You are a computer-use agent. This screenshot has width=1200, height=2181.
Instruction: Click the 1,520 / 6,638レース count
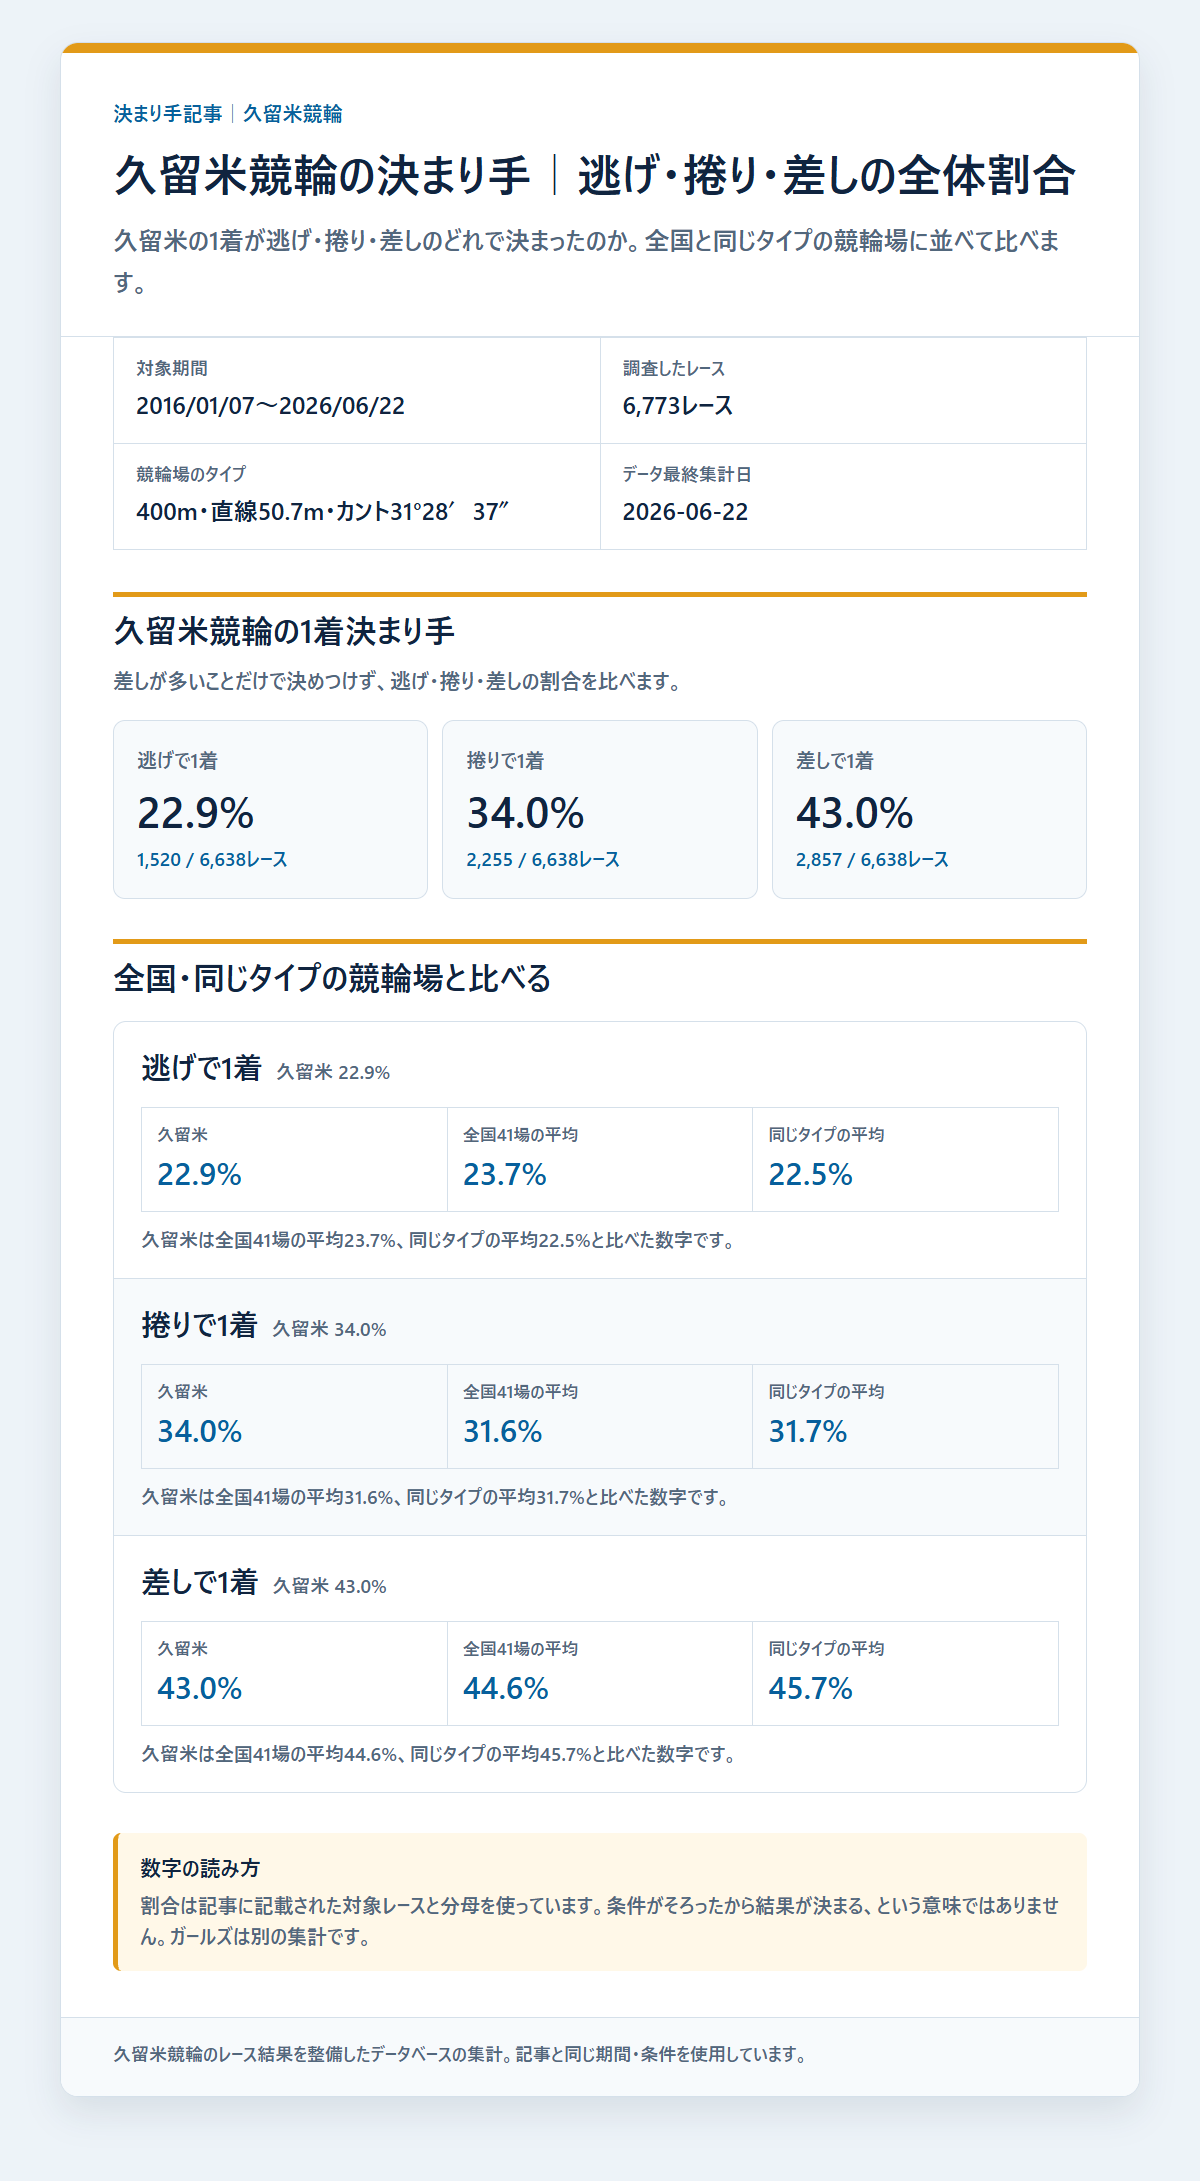[212, 860]
